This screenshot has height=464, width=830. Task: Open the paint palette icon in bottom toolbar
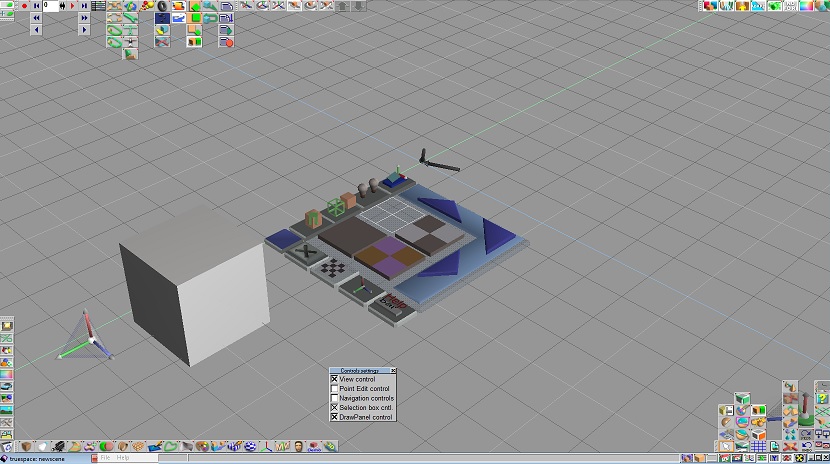pos(202,447)
